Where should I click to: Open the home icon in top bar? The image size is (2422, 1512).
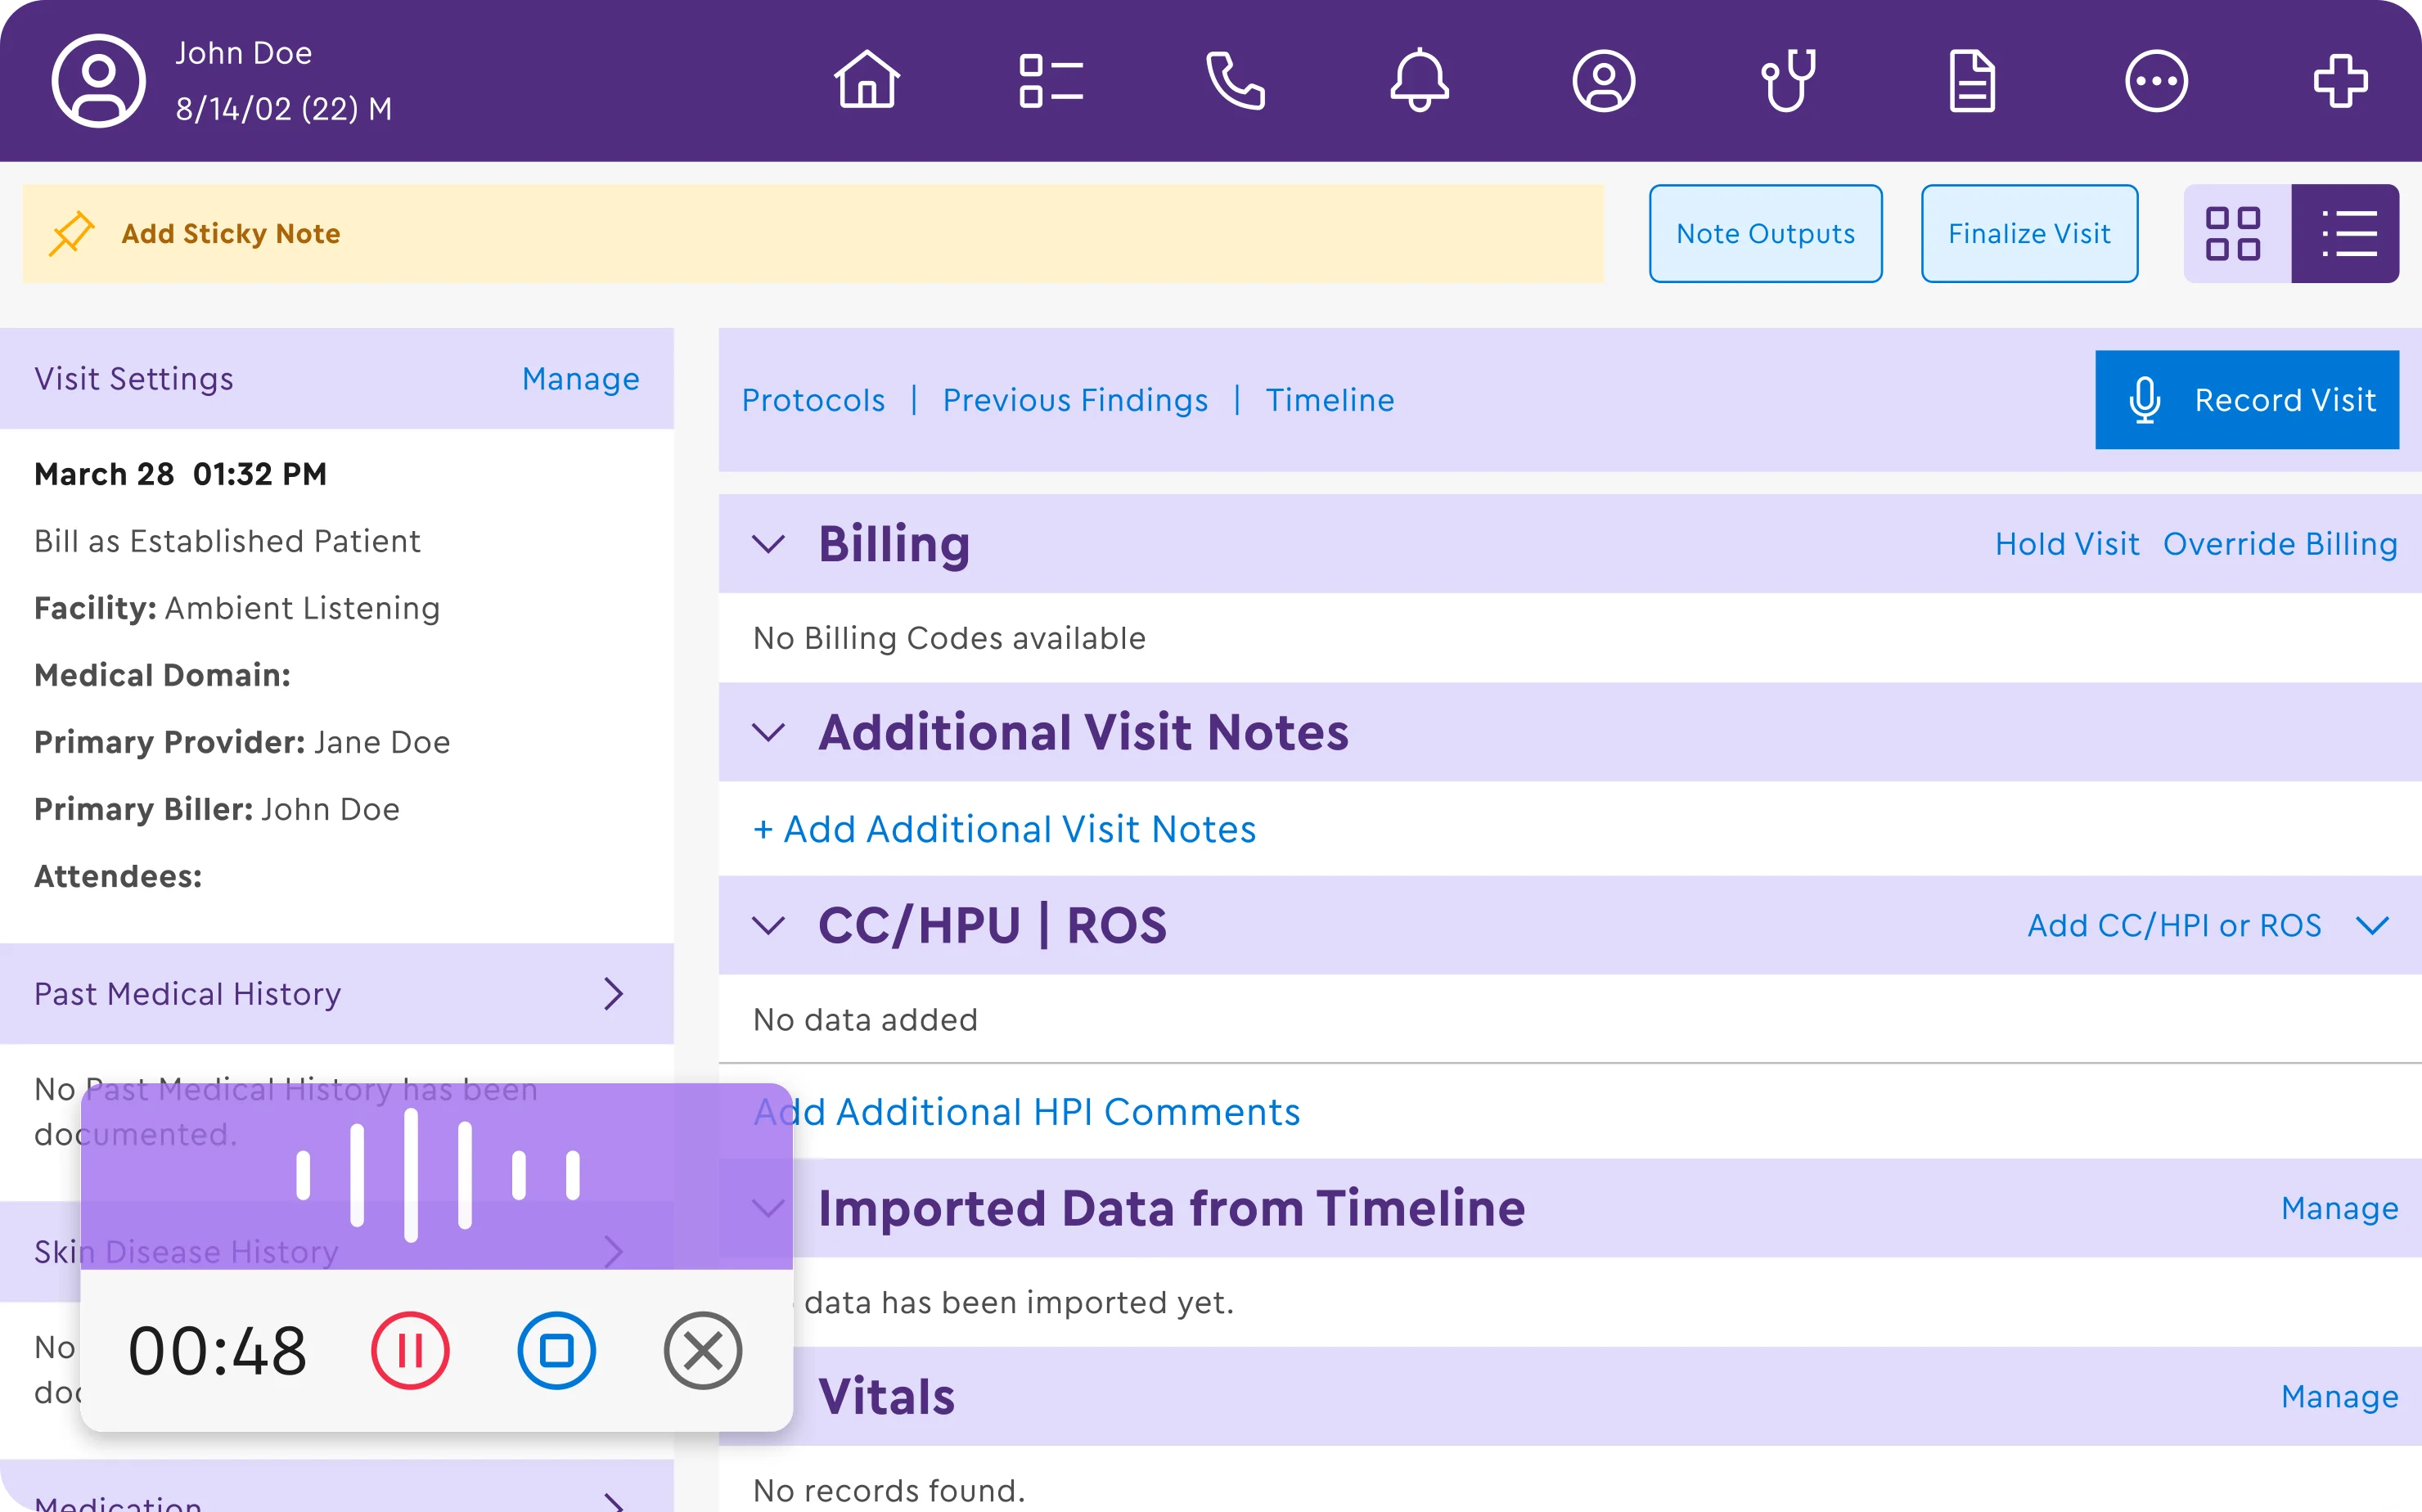point(867,80)
